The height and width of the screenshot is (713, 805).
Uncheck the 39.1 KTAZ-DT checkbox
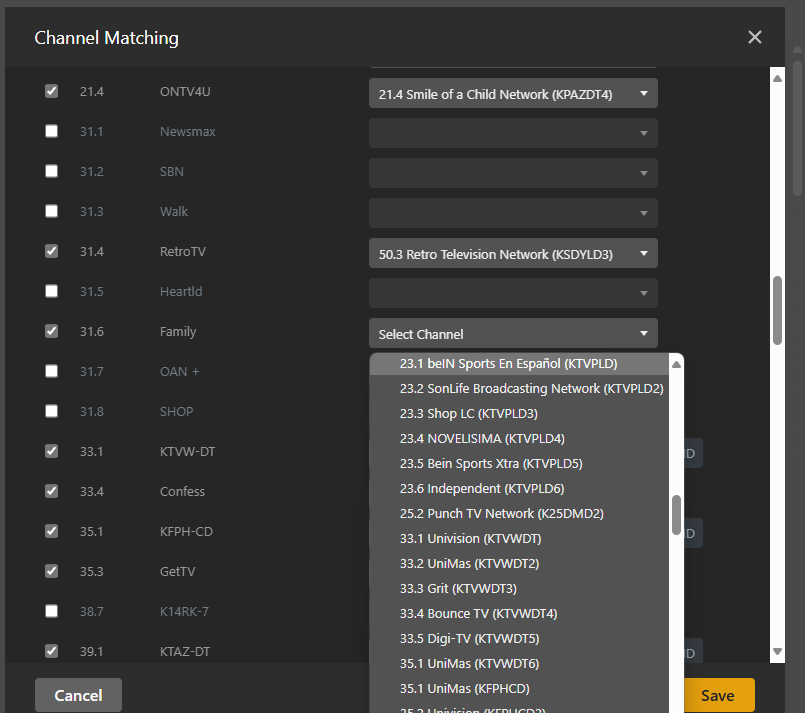coord(51,651)
